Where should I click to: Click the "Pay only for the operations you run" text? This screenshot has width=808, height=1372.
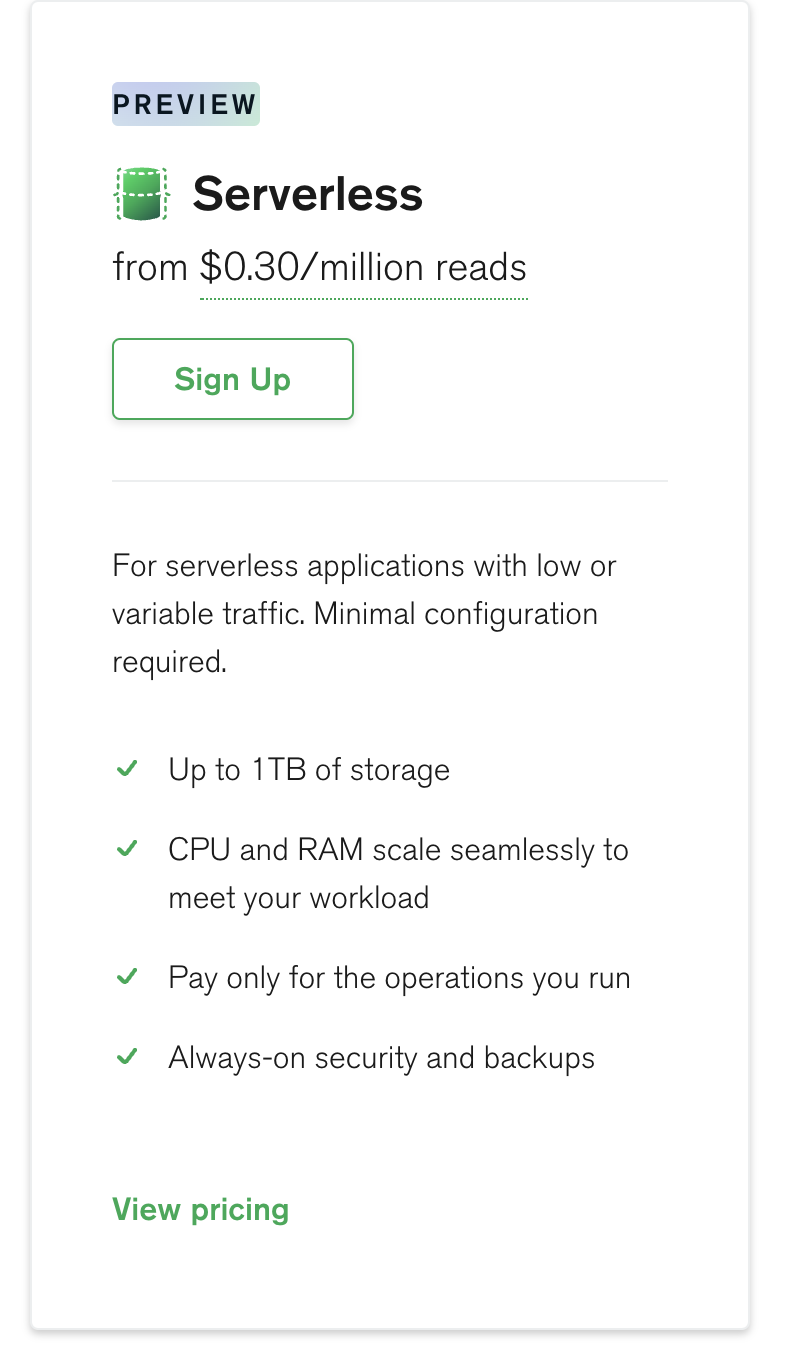pyautogui.click(x=399, y=977)
